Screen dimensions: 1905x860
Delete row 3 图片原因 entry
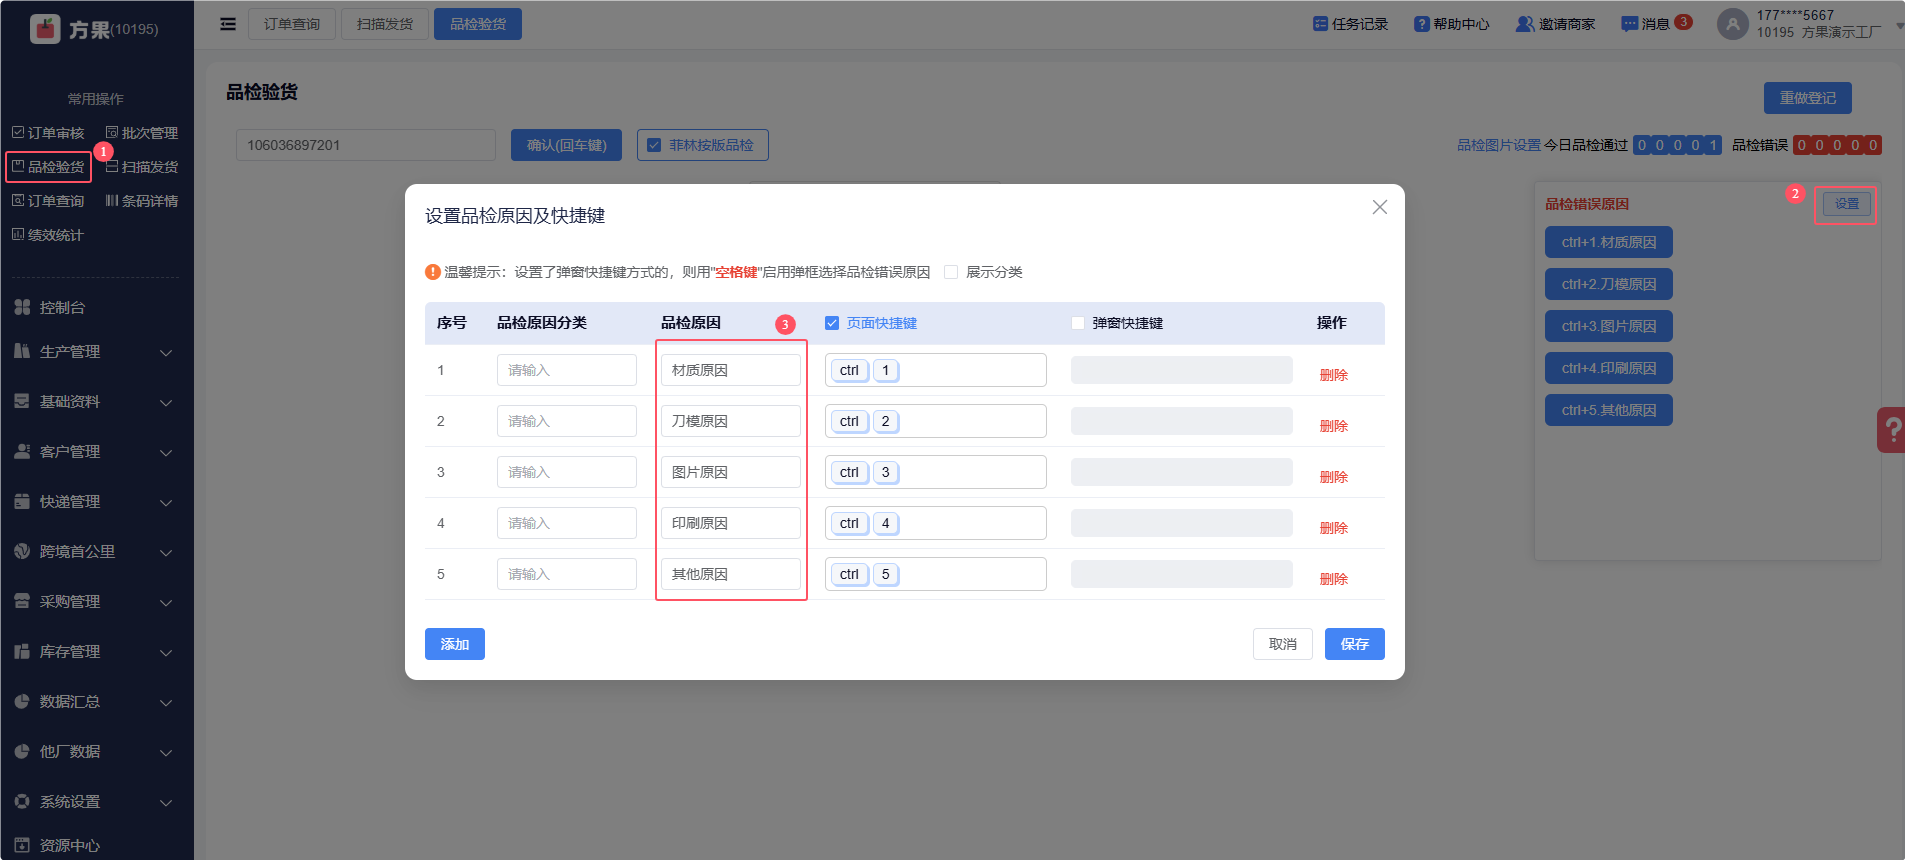tap(1333, 477)
